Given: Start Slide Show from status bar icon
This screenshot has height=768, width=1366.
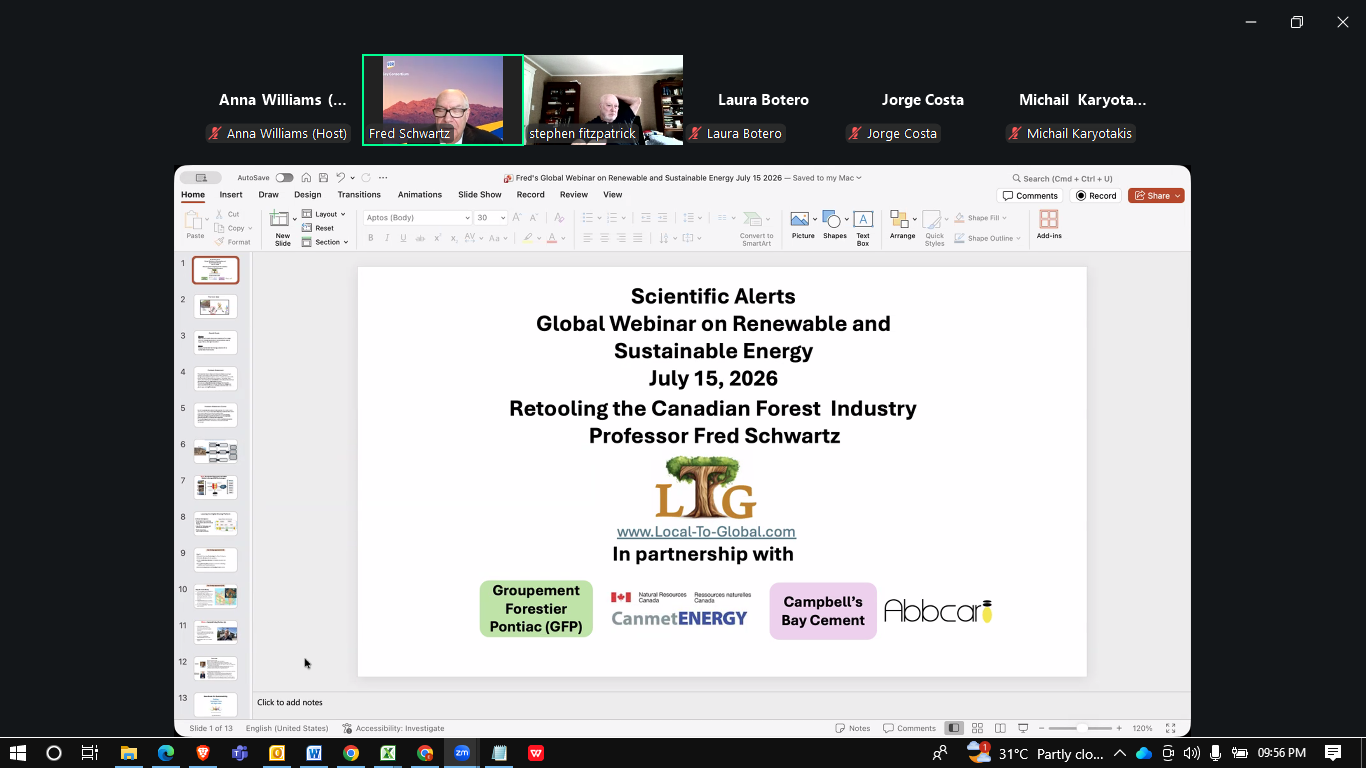Looking at the screenshot, I should [x=1023, y=728].
